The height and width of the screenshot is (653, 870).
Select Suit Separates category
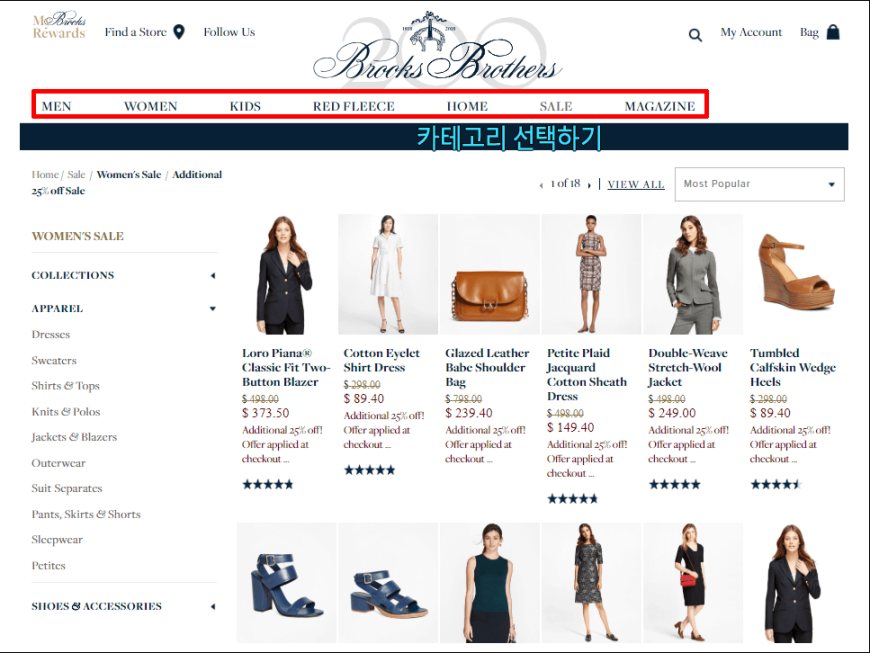pos(67,489)
